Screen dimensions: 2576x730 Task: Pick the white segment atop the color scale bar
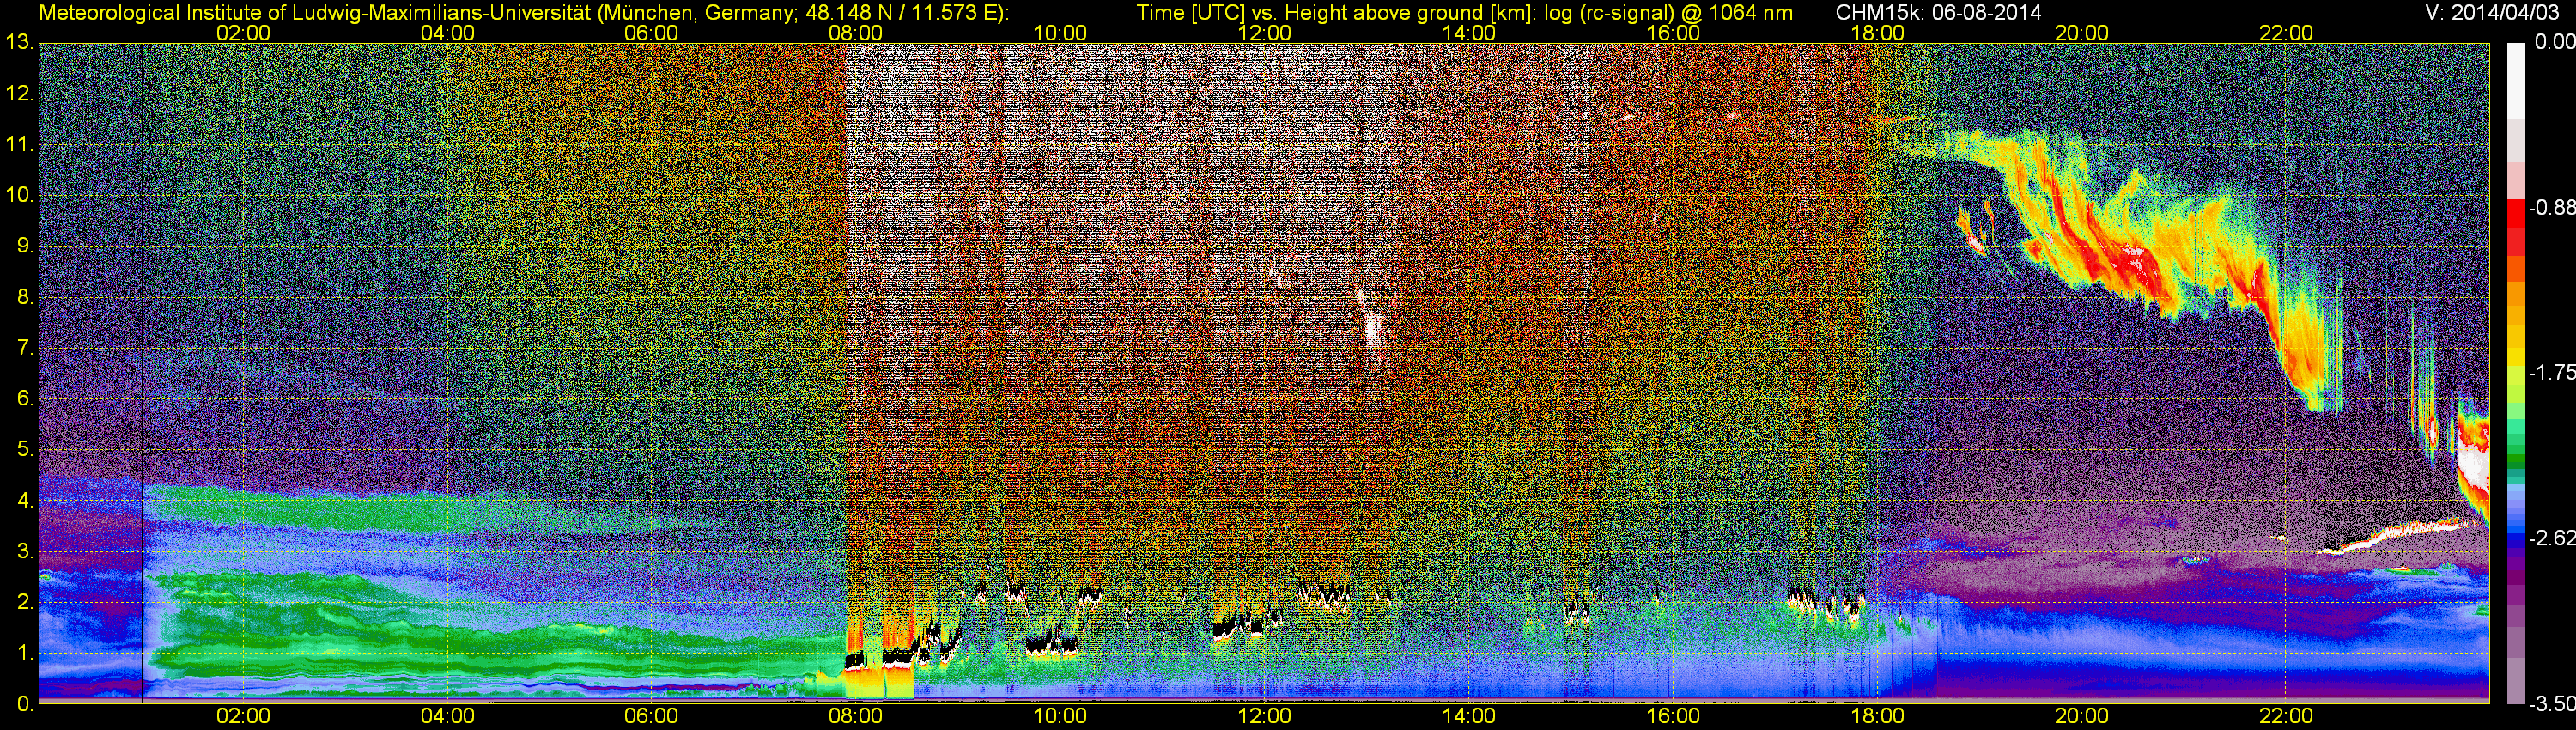(x=2515, y=80)
